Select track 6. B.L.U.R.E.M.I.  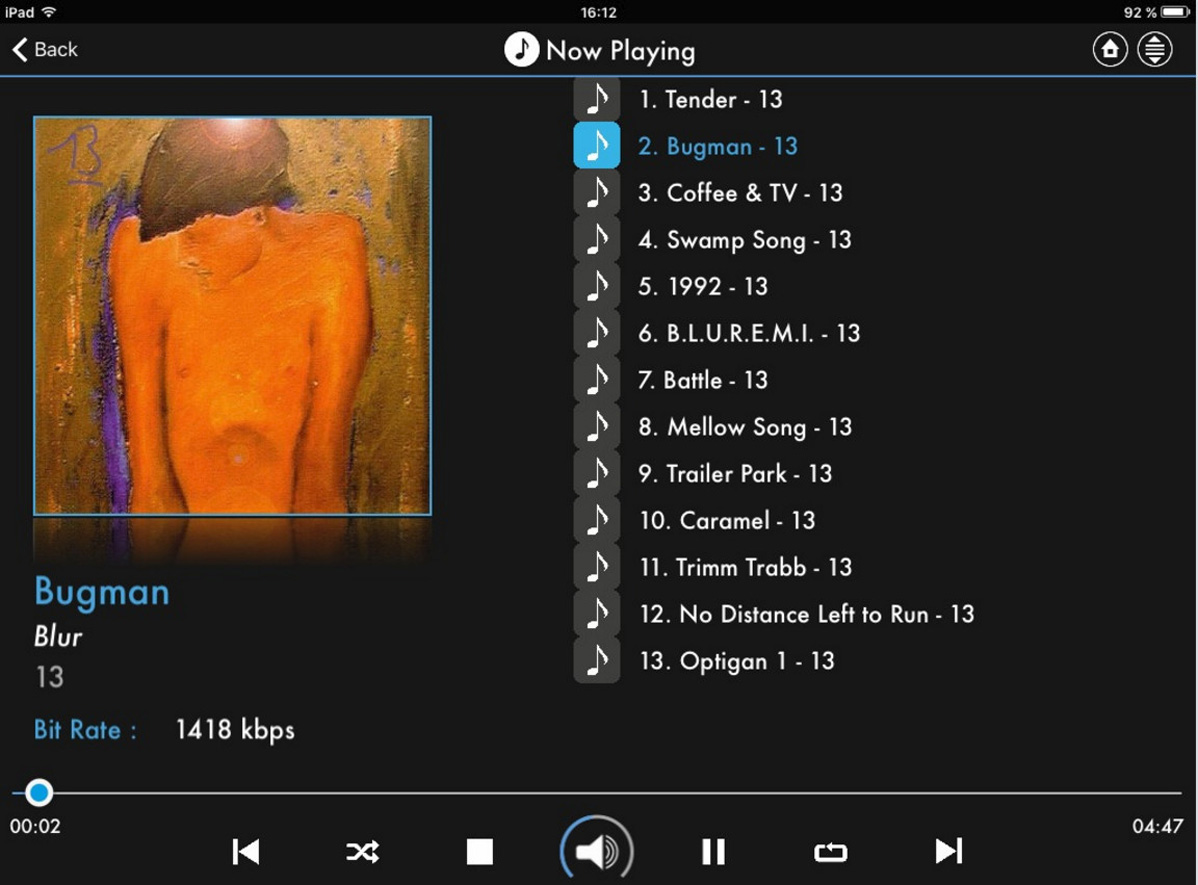(749, 333)
